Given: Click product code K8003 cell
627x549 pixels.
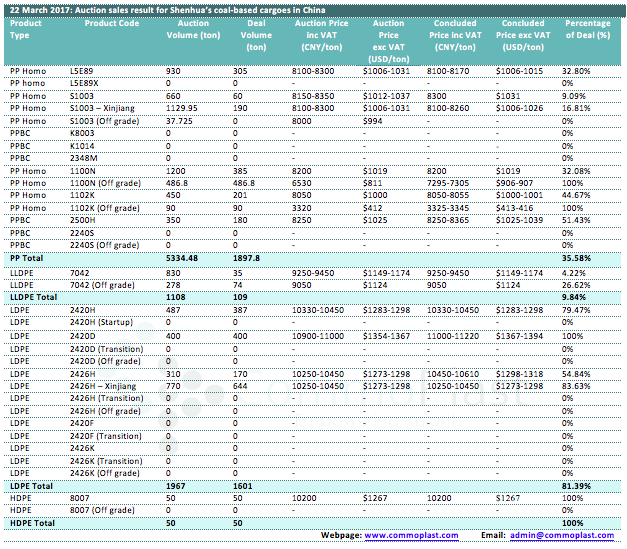Looking at the screenshot, I should pyautogui.click(x=83, y=132).
